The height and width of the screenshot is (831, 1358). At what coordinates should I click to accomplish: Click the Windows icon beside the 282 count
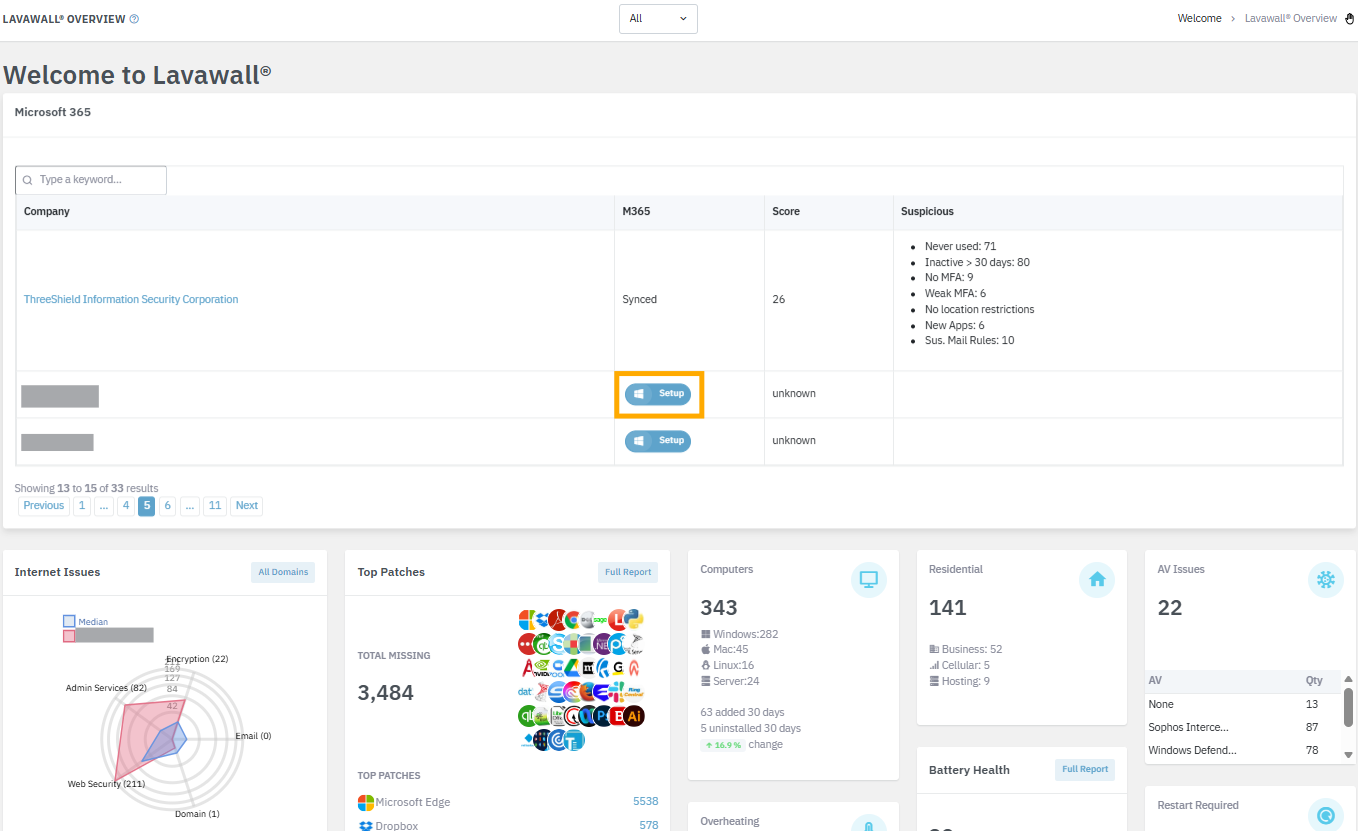[x=705, y=633]
